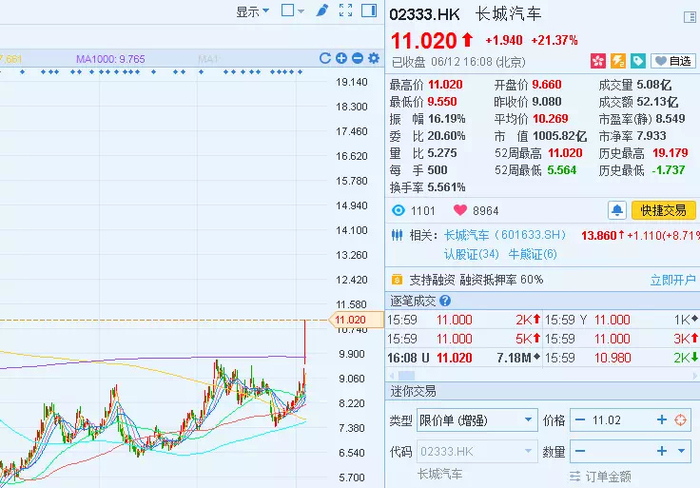Expand the quantity dropdown arrow
This screenshot has height=488, width=700.
point(681,451)
